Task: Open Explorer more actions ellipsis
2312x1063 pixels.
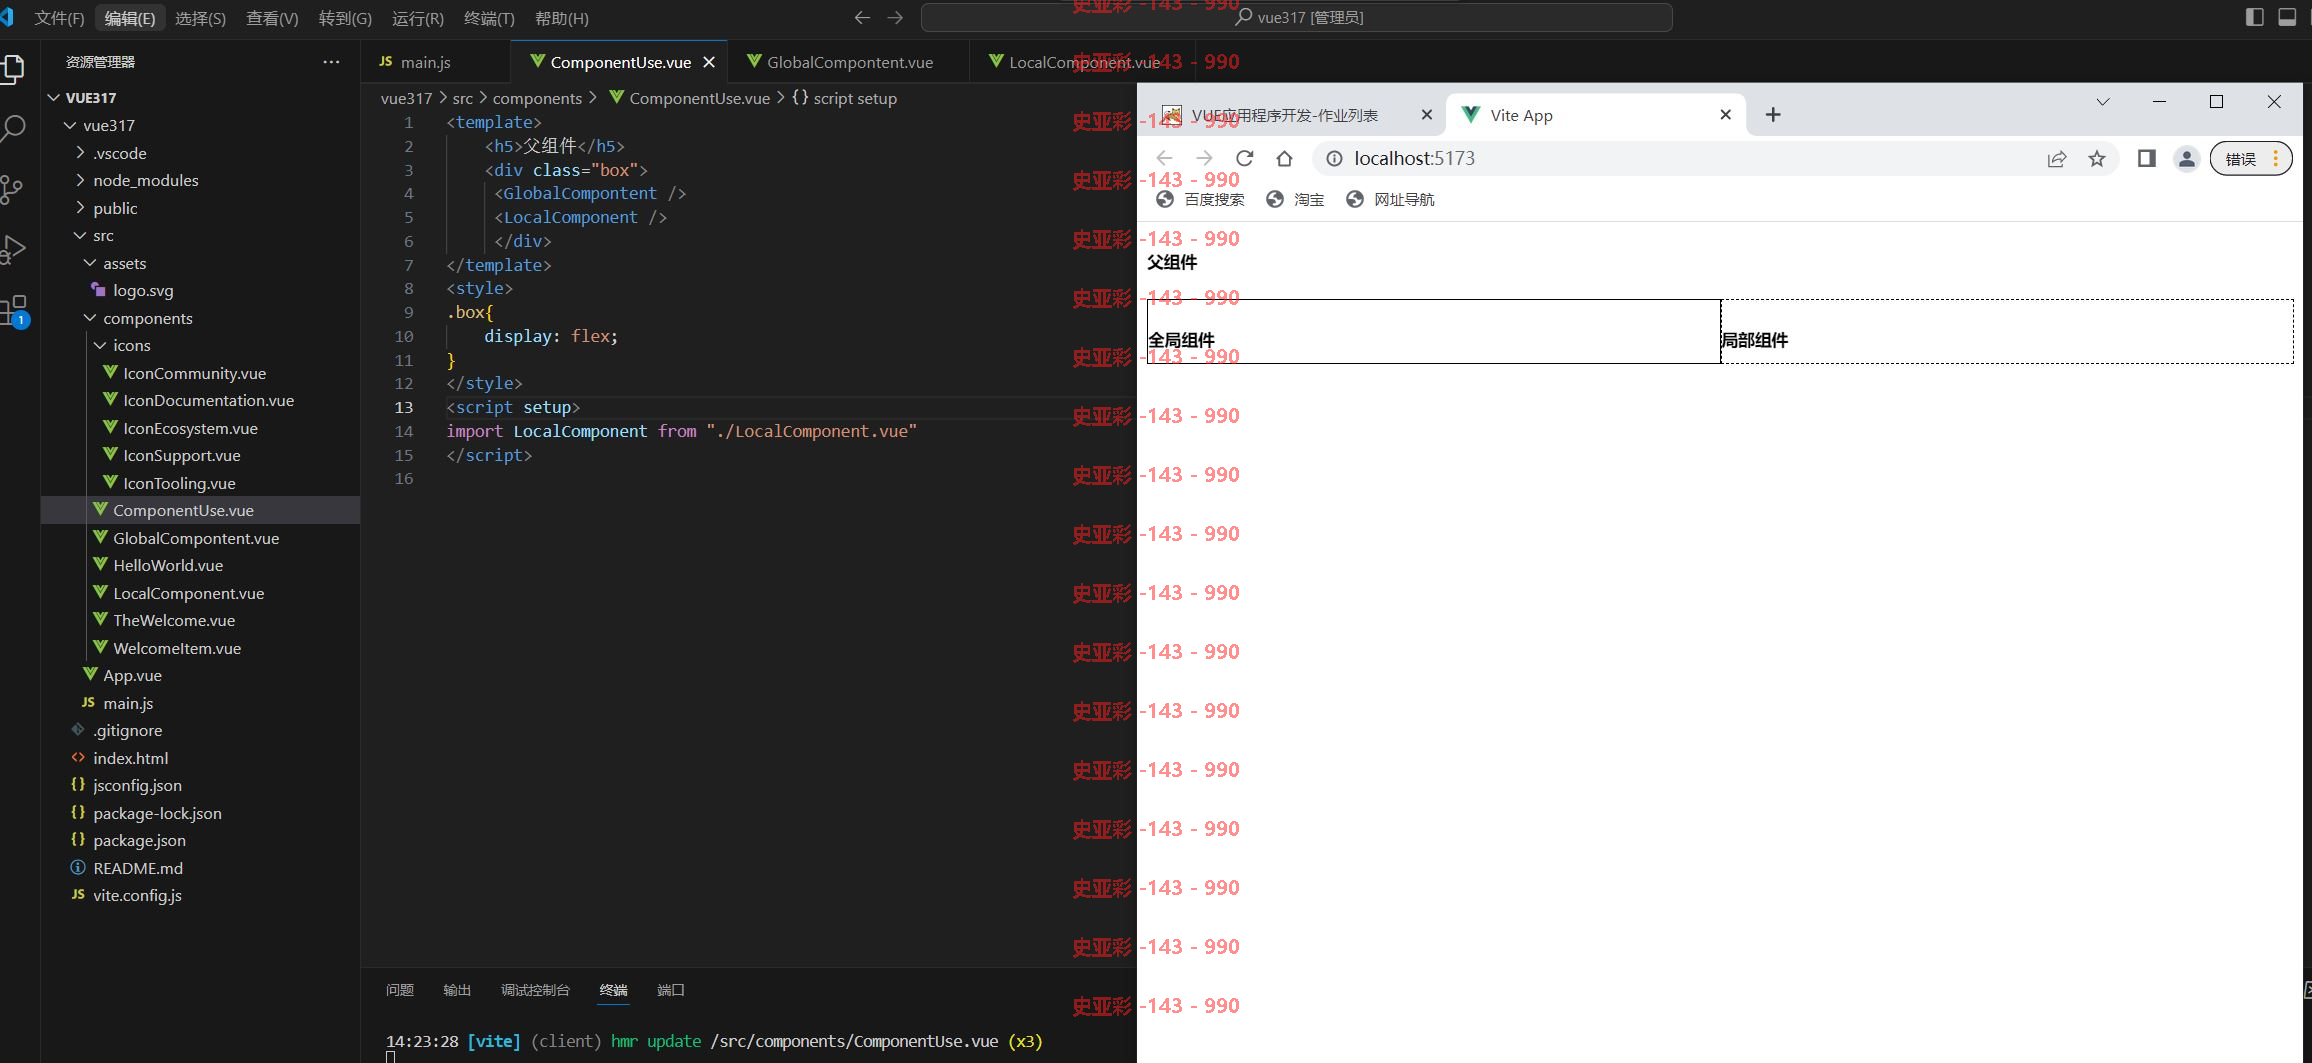Action: tap(331, 62)
